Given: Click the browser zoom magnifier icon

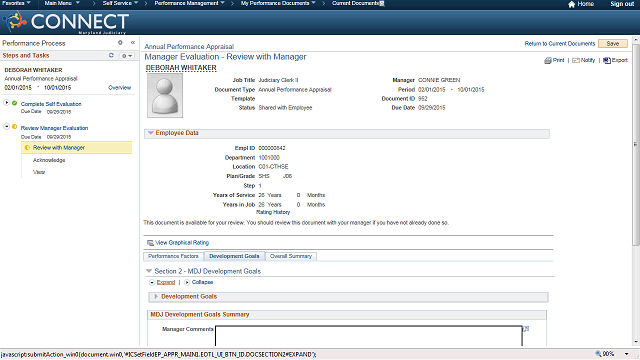Looking at the screenshot, I should [598, 354].
